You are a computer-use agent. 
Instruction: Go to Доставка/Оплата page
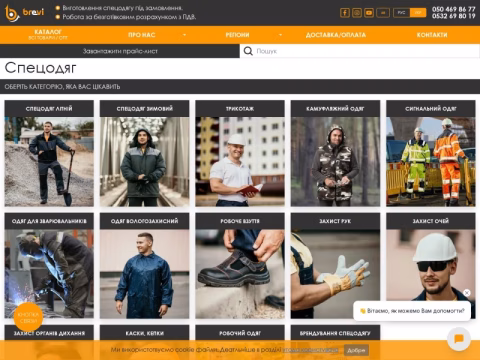click(336, 35)
